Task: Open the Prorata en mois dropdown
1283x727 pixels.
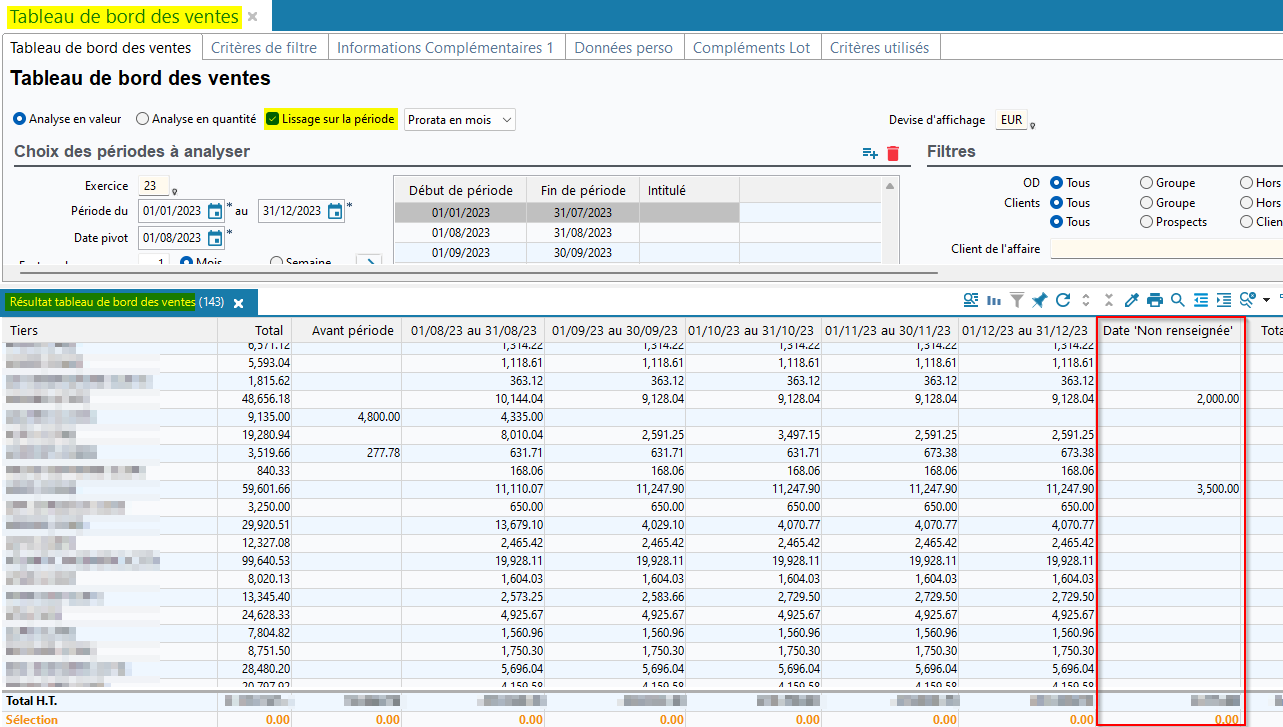Action: pyautogui.click(x=460, y=120)
